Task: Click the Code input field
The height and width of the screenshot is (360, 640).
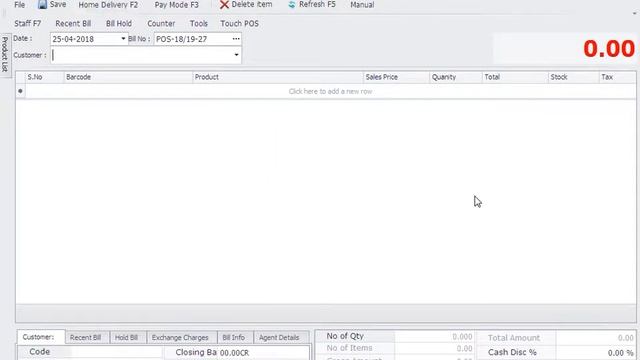Action: pos(117,352)
